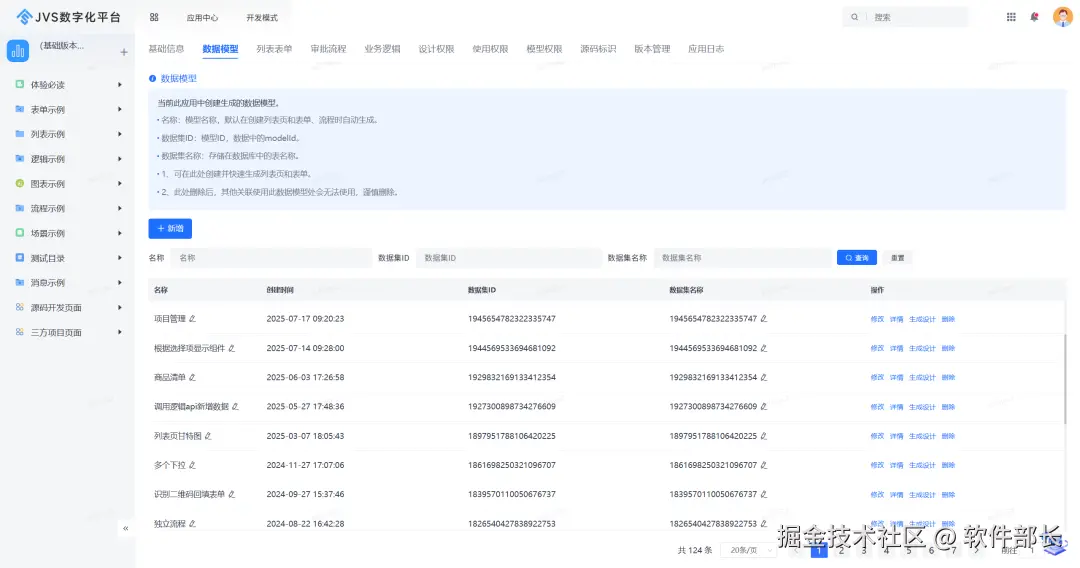
Task: Click the edit pencil beside name 列表页甘特图
Action: click(208, 436)
